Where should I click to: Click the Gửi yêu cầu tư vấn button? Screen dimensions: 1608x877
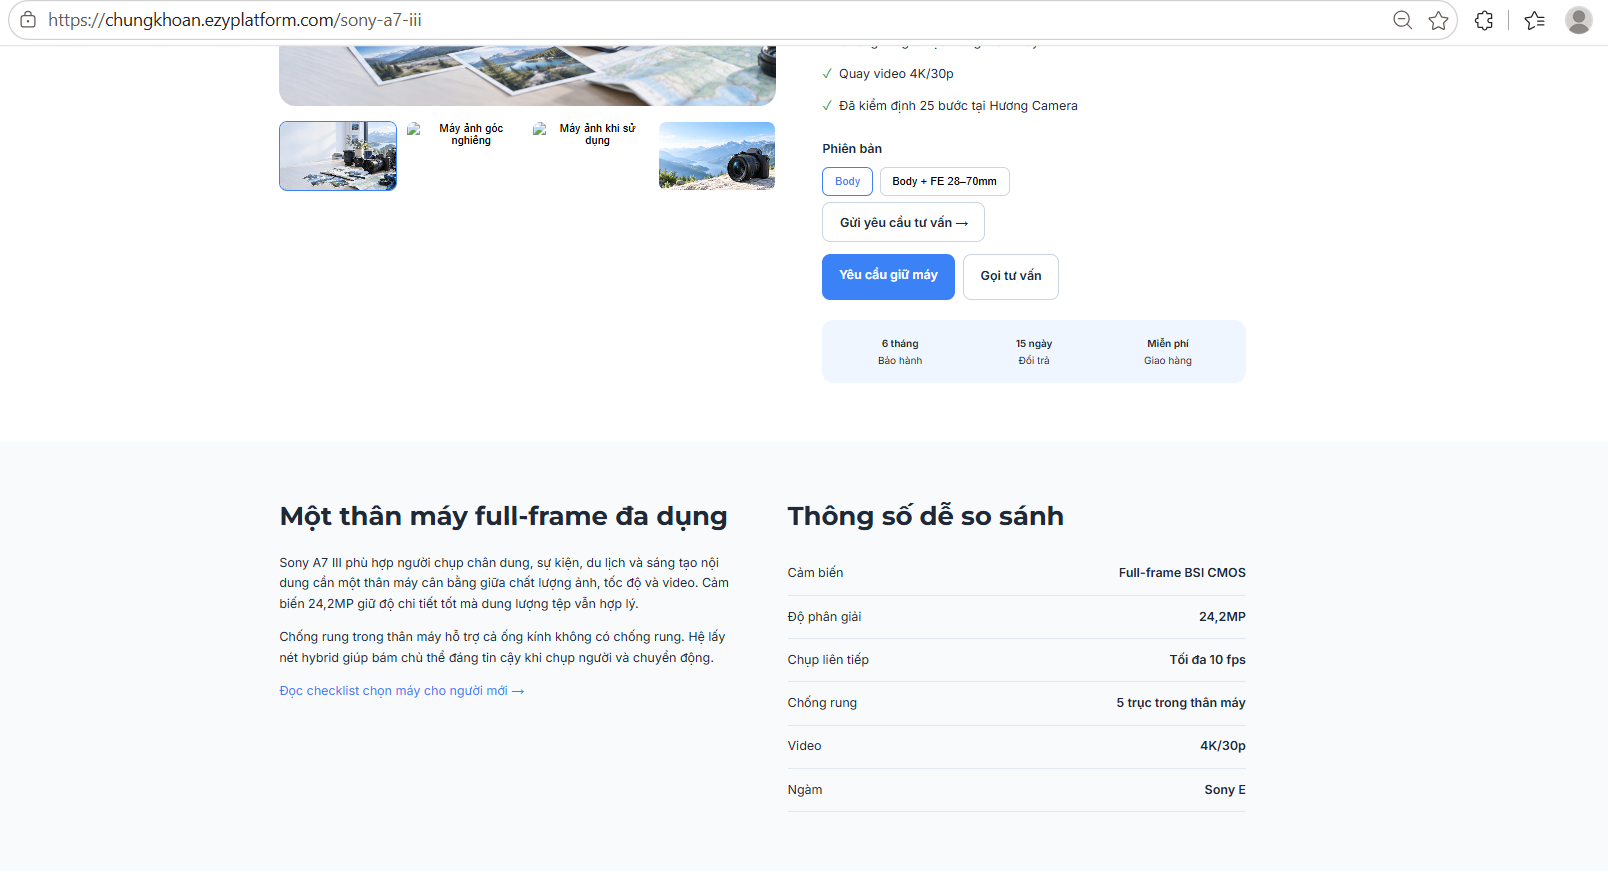pos(903,222)
